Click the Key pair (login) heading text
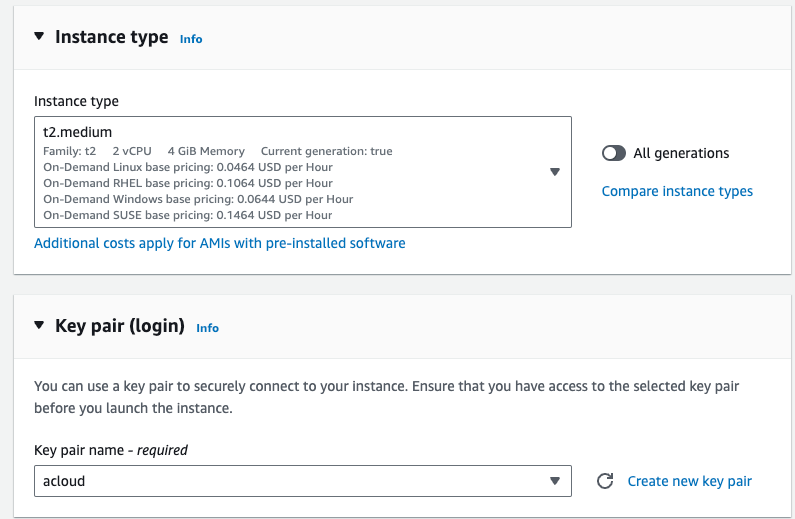The image size is (795, 519). click(x=120, y=326)
